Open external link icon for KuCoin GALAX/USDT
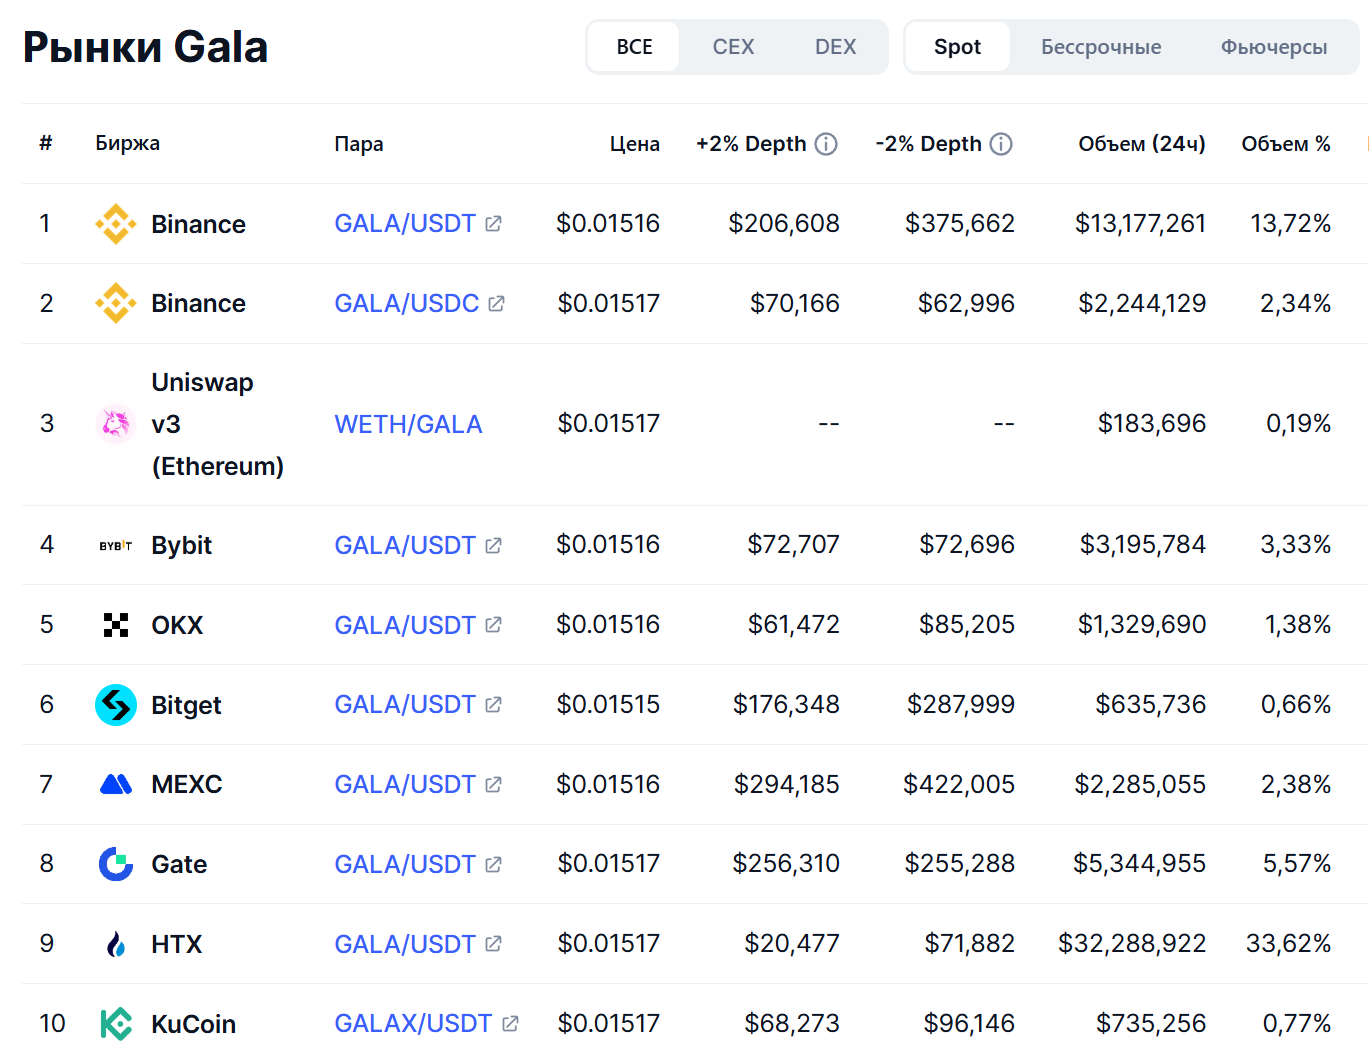Image resolution: width=1369 pixels, height=1061 pixels. [x=510, y=1024]
